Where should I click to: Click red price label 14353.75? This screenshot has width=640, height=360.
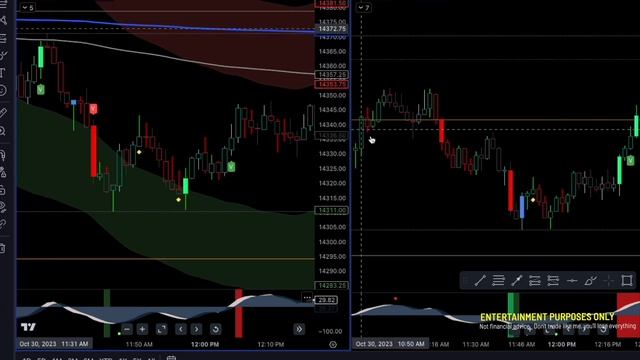pyautogui.click(x=332, y=84)
